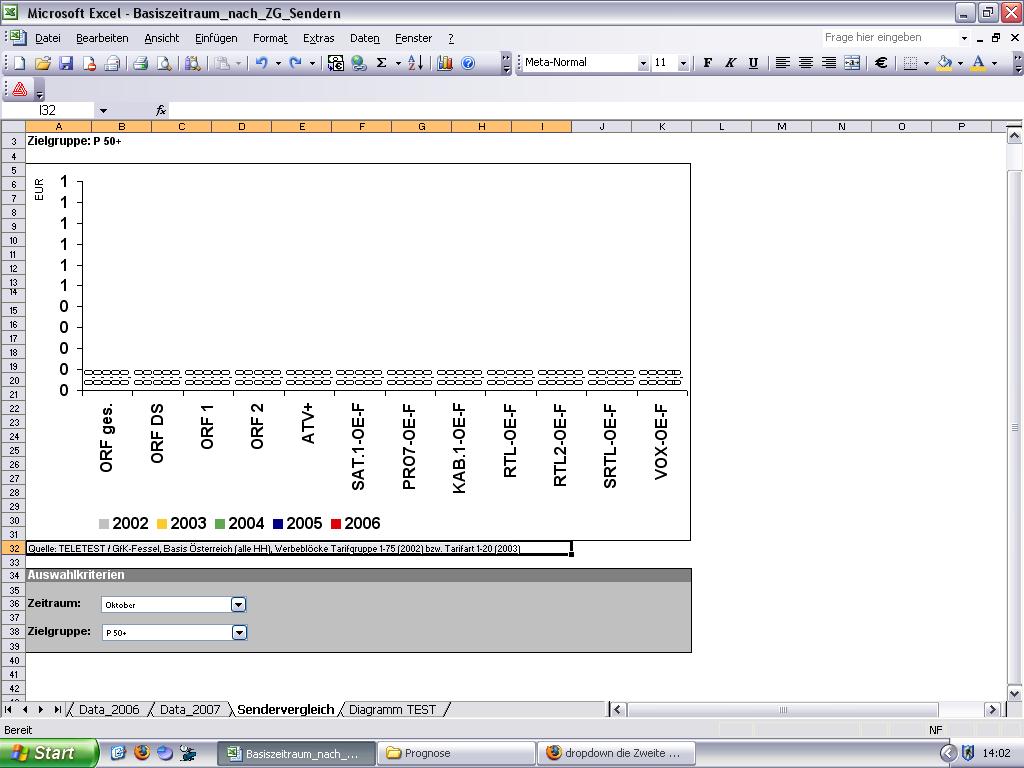
Task: Apply cell borders with the borders icon
Action: (910, 63)
